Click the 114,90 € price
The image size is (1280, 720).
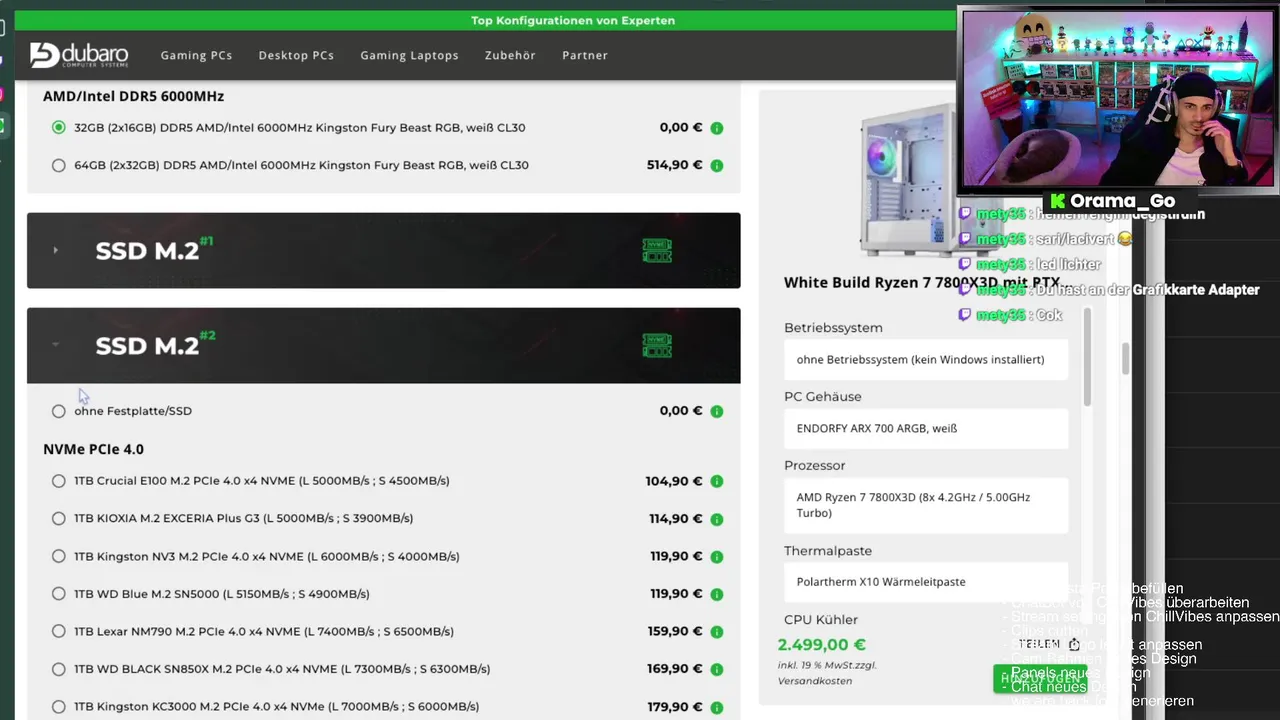click(676, 519)
